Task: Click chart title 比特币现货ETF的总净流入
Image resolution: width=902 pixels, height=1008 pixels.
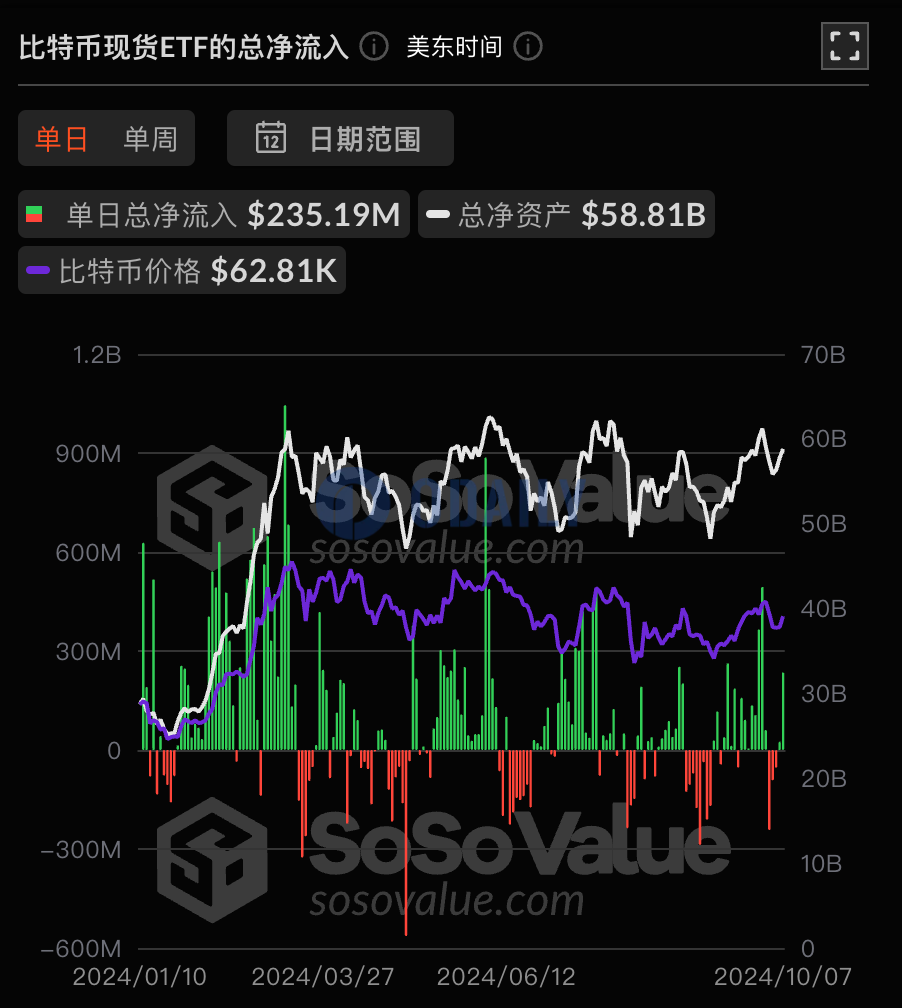Action: (184, 47)
